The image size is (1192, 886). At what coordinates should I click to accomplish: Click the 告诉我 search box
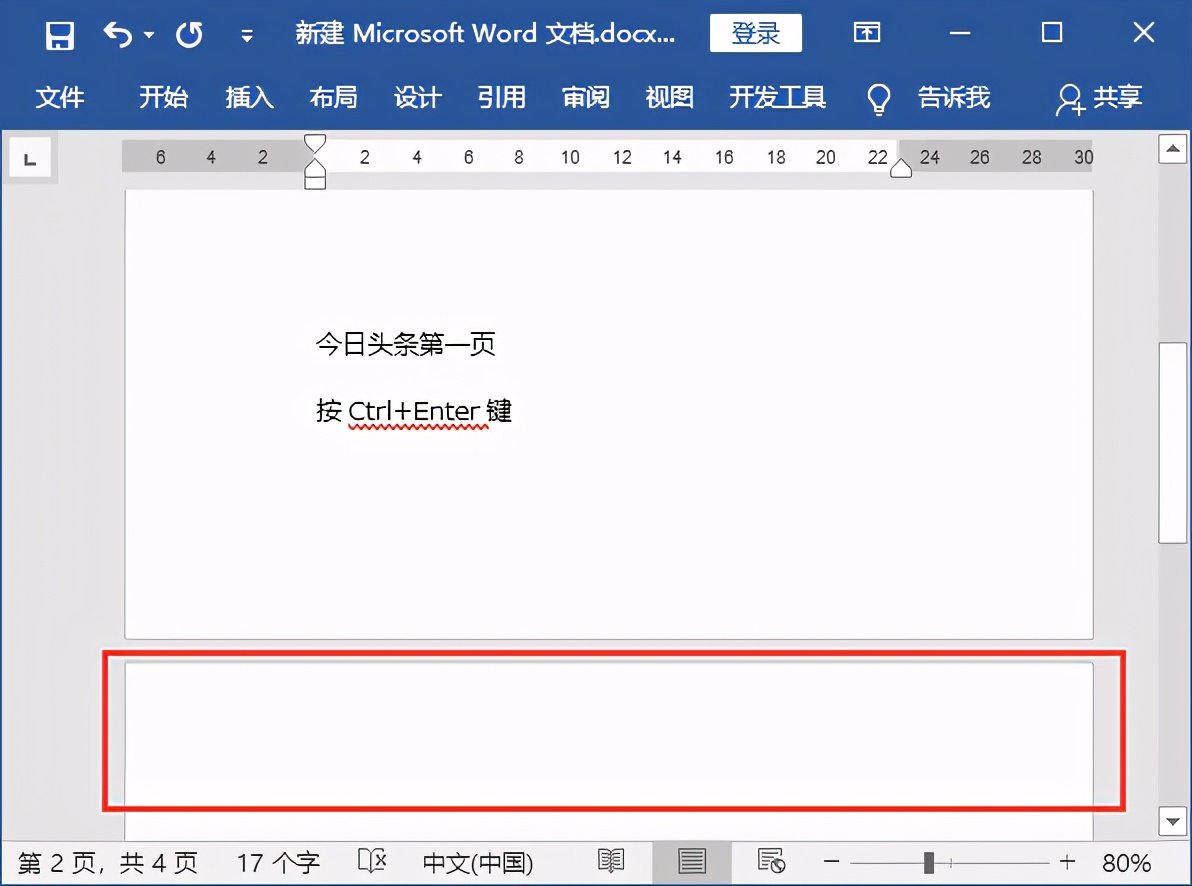pyautogui.click(x=954, y=97)
